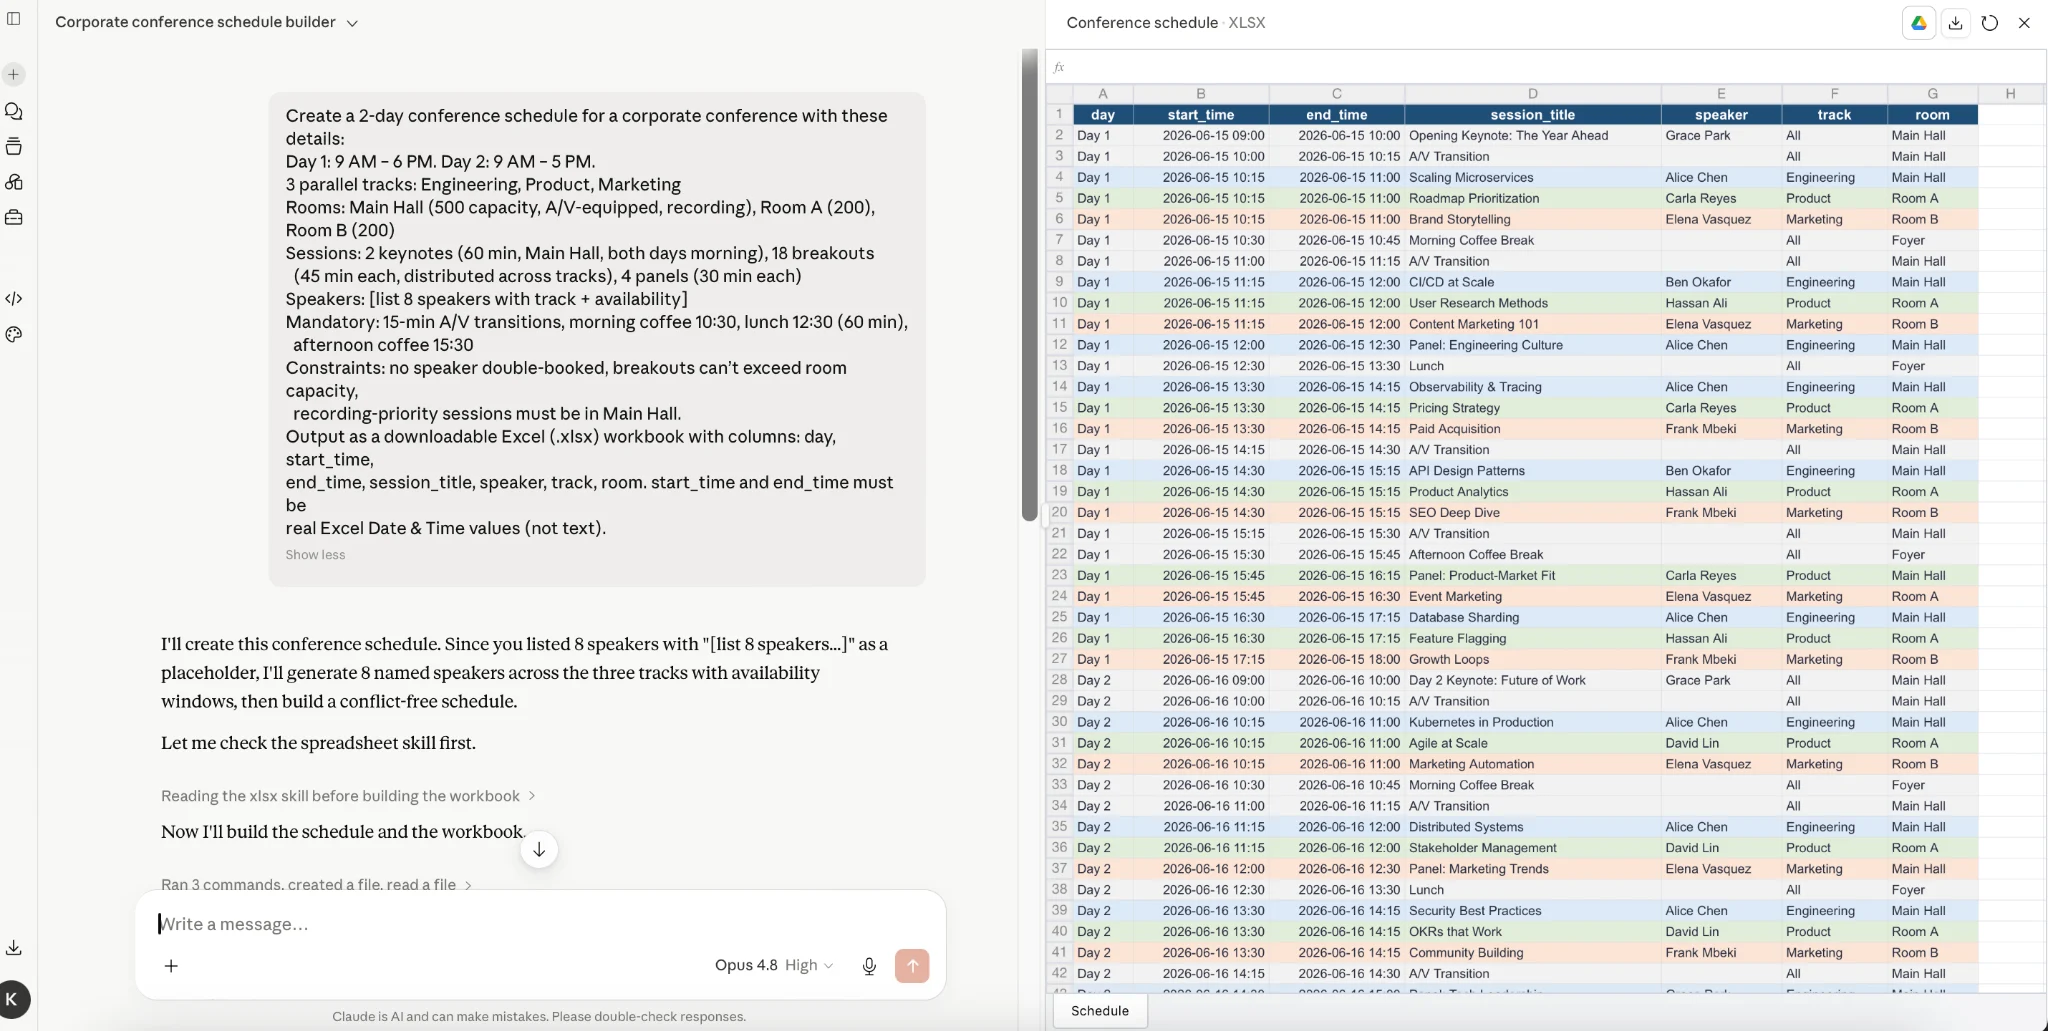2048x1031 pixels.
Task: Select 'Feature Flagging' cell
Action: tap(1532, 639)
